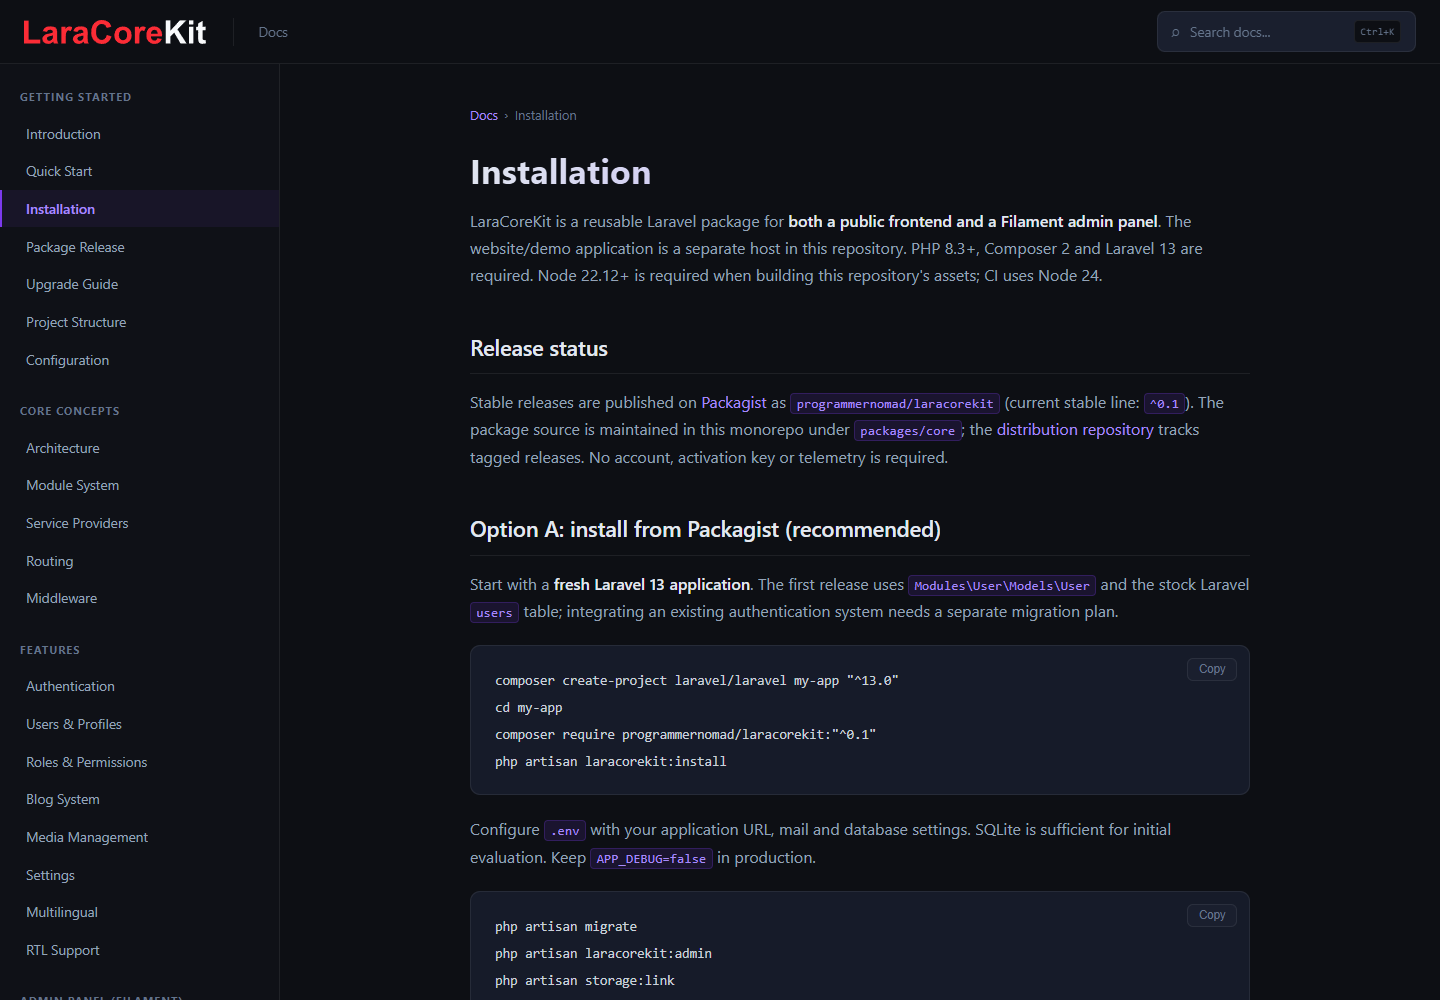
Task: Select Installation in the sidebar
Action: pyautogui.click(x=140, y=209)
